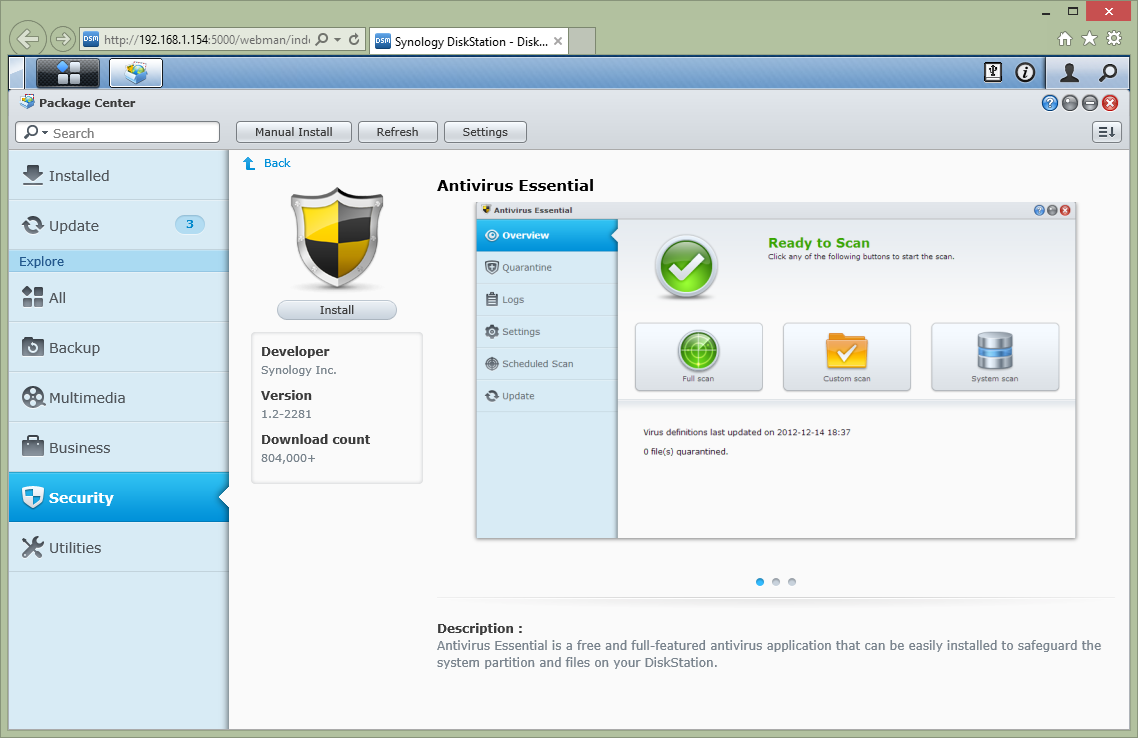Show third screenshot via last dot
The image size is (1138, 738).
792,582
